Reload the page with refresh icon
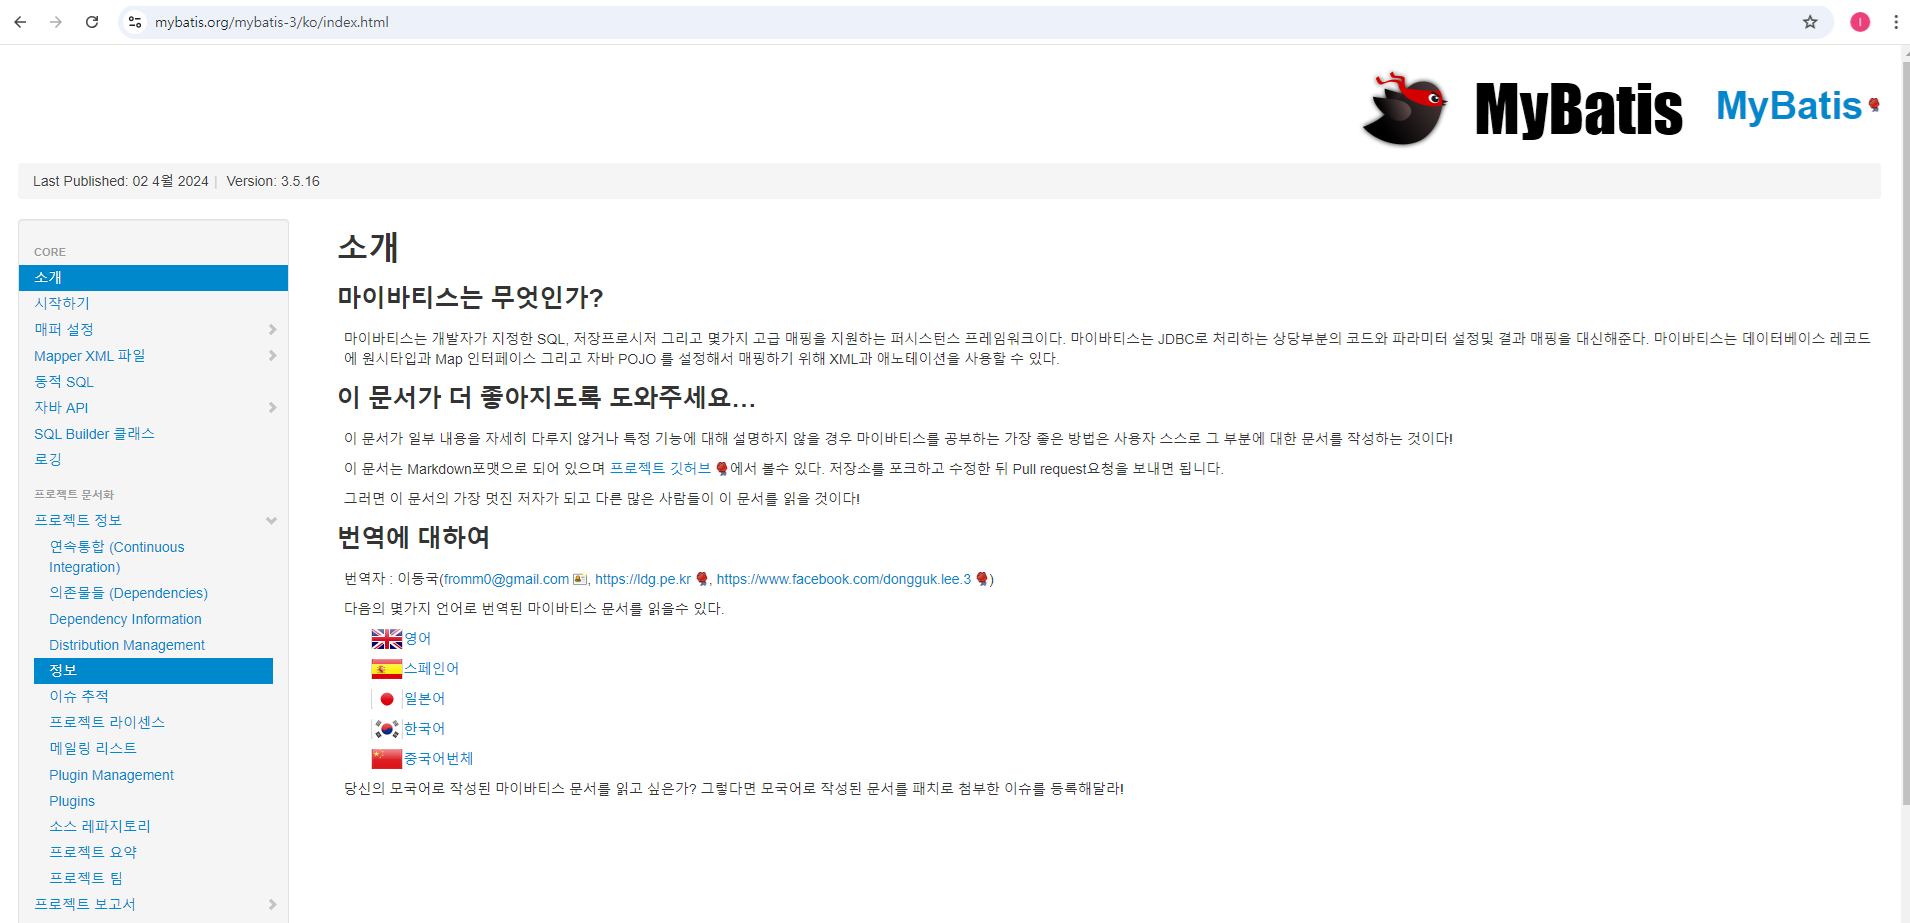This screenshot has width=1910, height=923. coord(92,22)
